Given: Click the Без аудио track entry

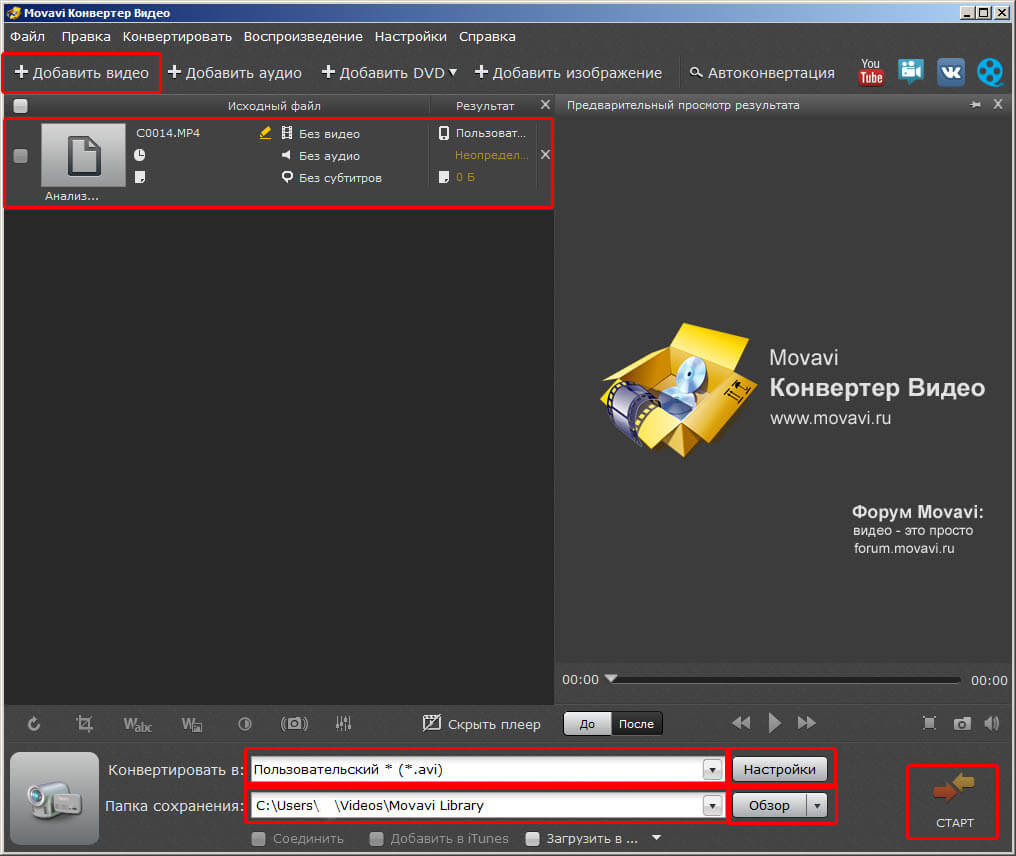Looking at the screenshot, I should click(x=329, y=156).
